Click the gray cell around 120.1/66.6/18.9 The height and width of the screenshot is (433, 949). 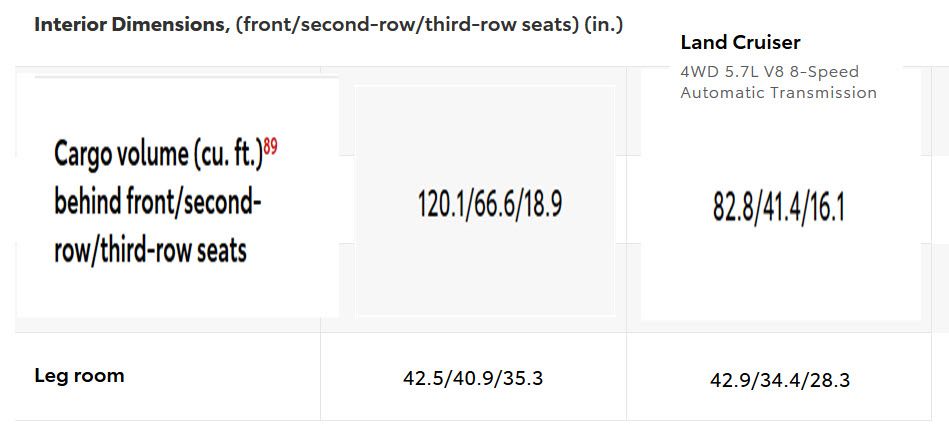tap(485, 200)
